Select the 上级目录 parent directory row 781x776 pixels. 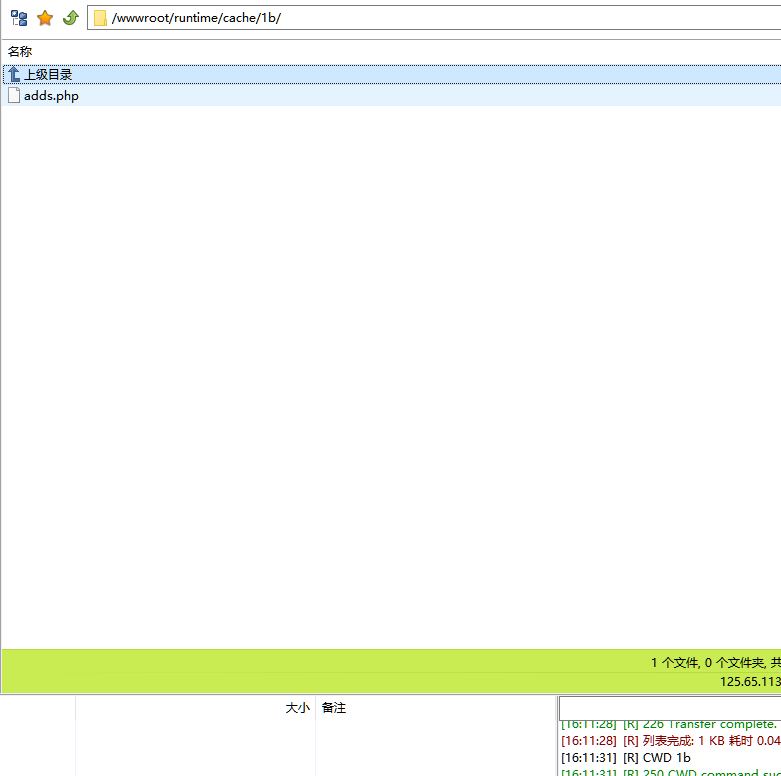48,74
